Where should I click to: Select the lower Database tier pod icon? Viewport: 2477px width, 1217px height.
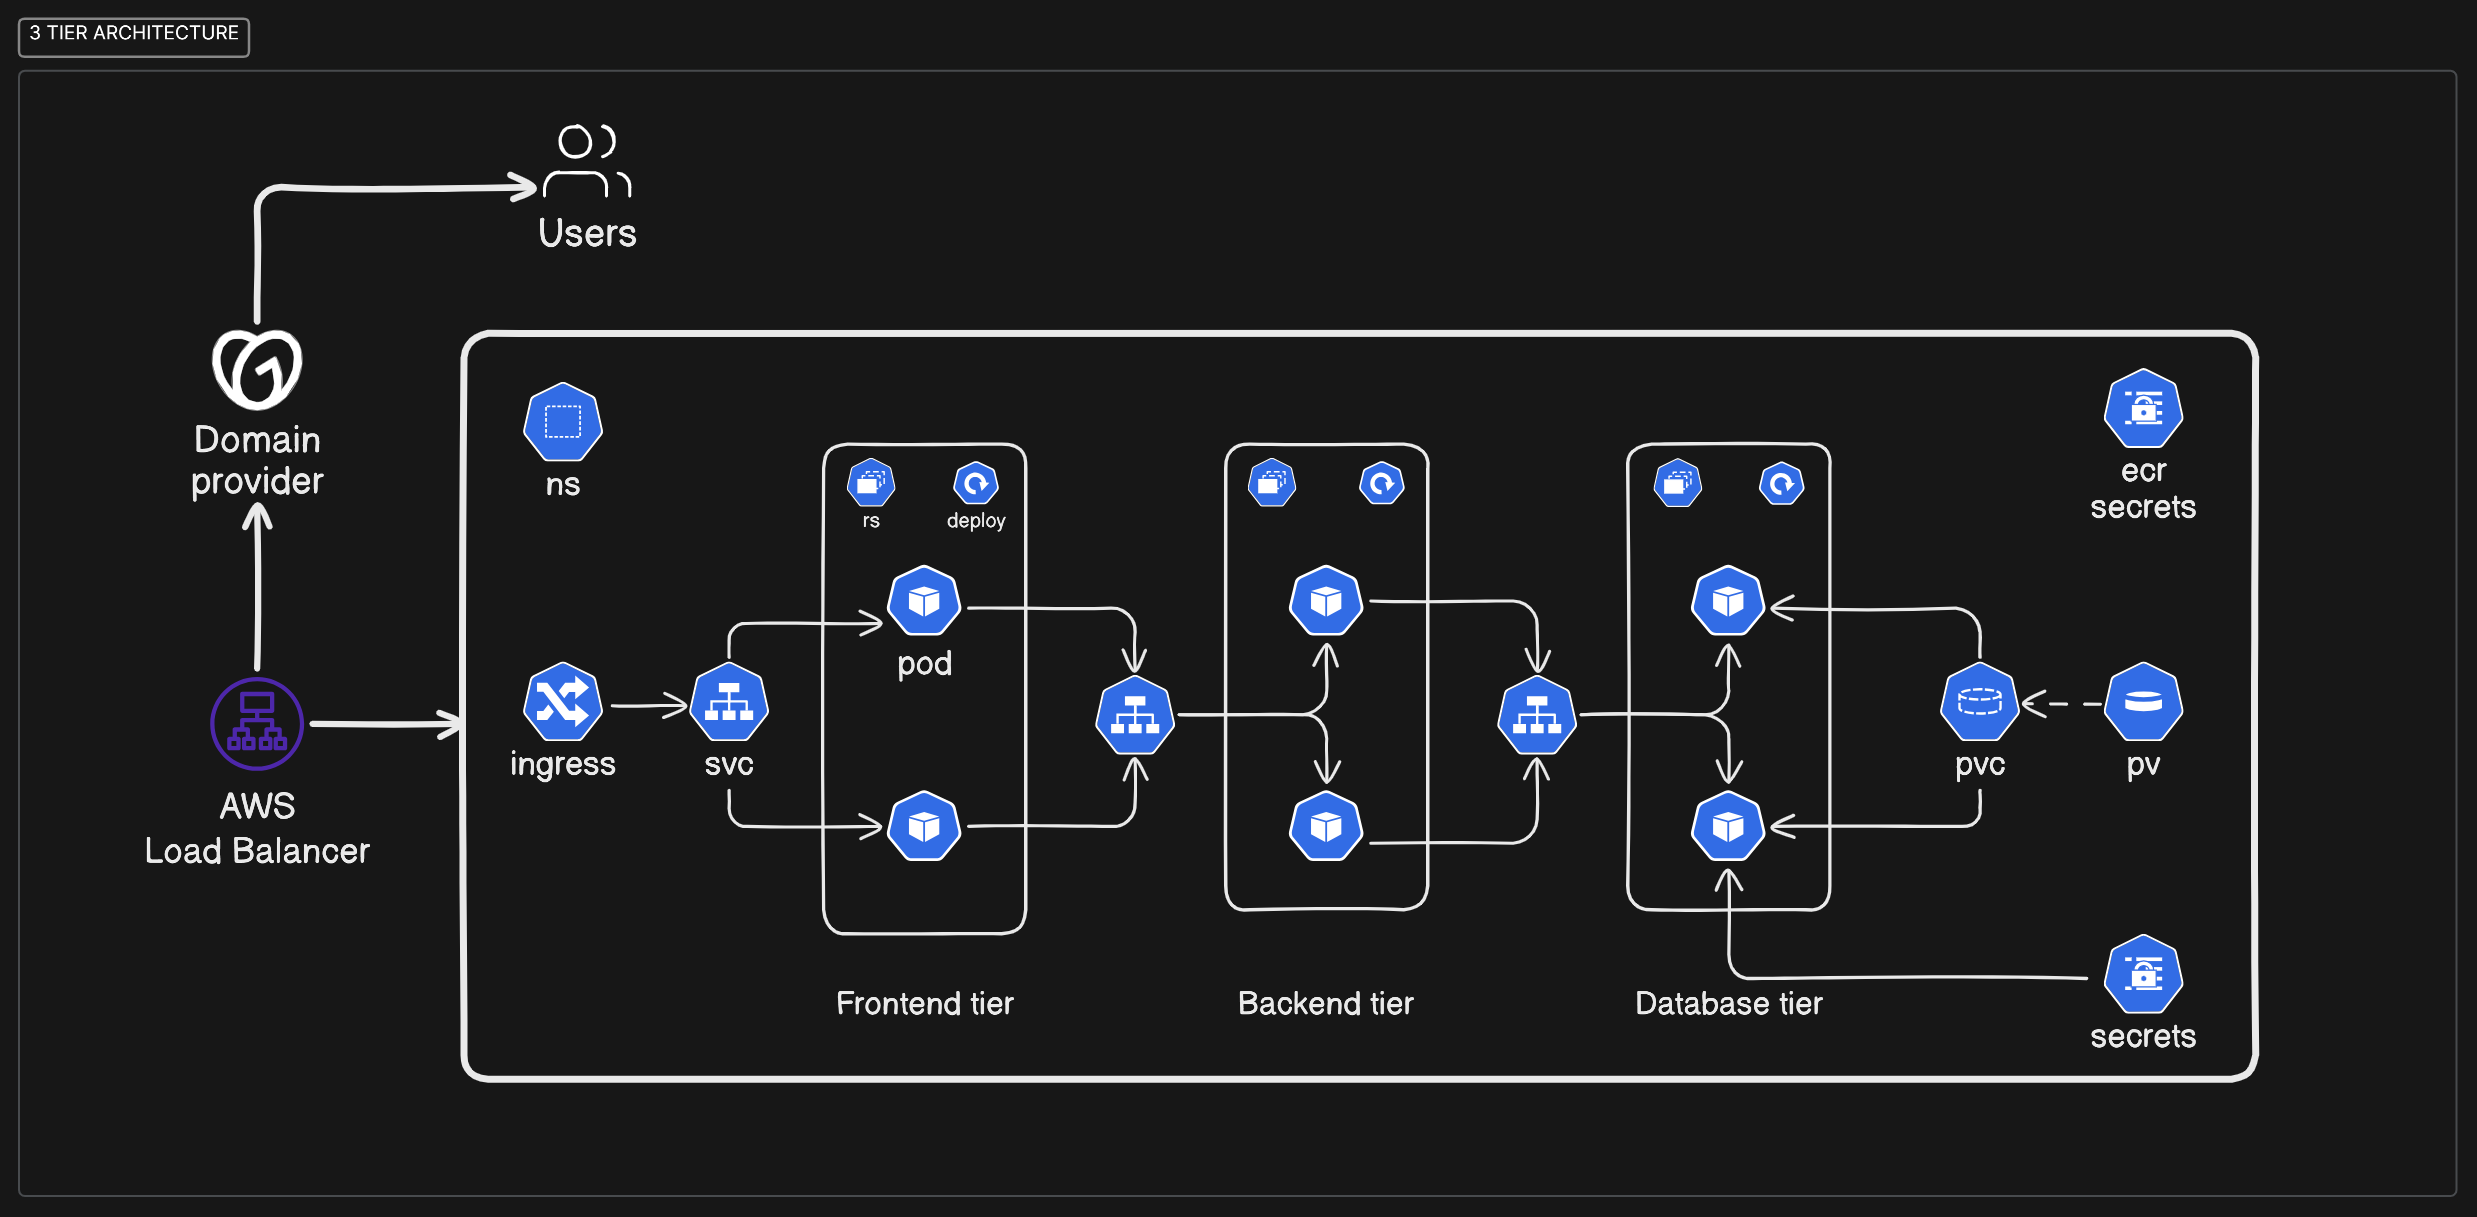click(x=1728, y=826)
